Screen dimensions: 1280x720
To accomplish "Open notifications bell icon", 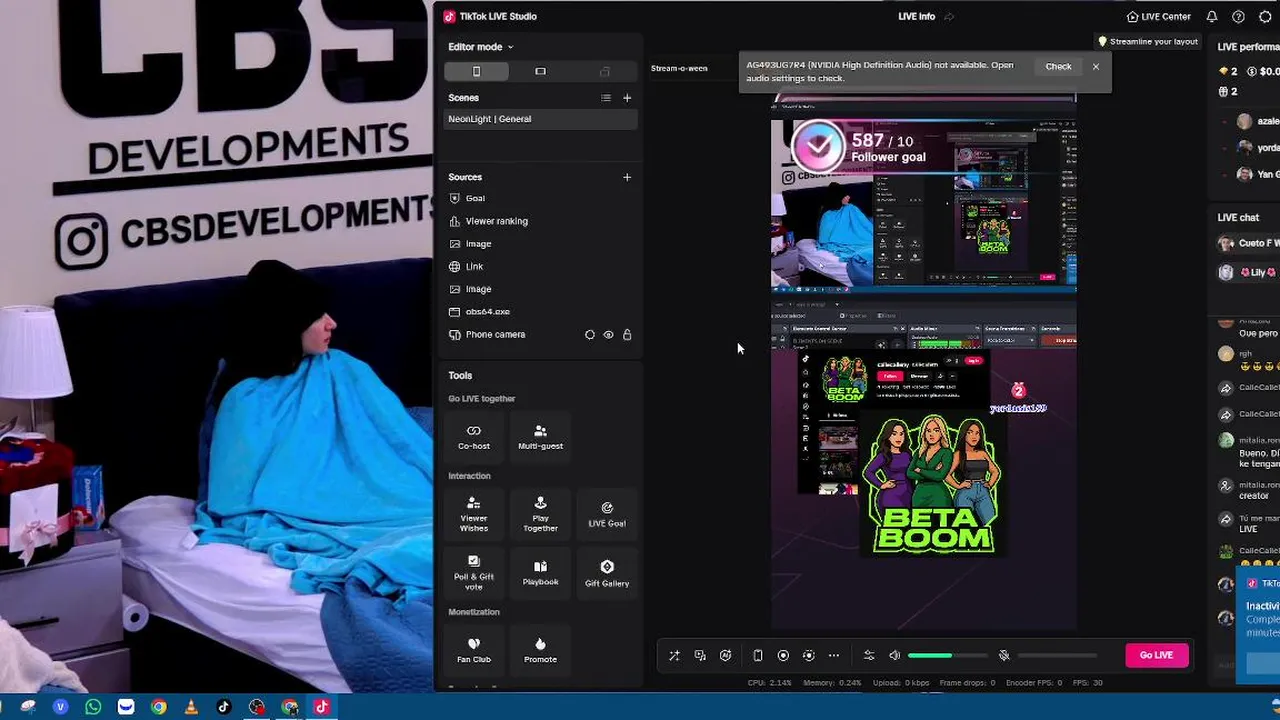I will [1212, 17].
